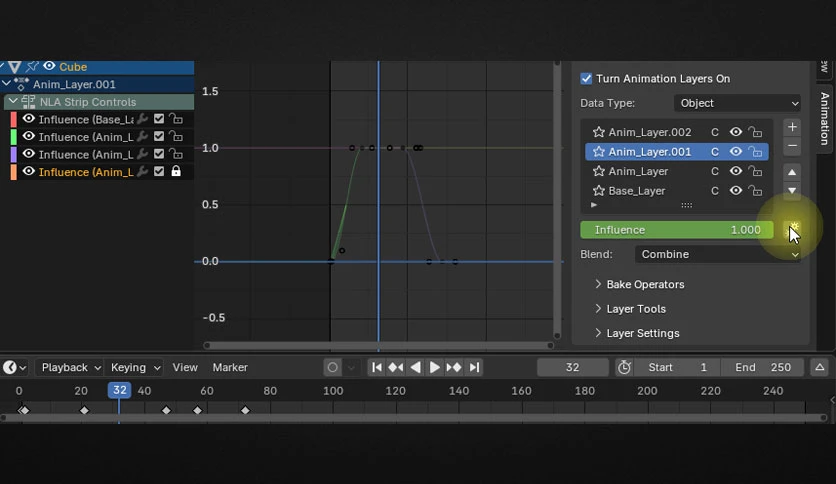Hide the red Influence (Base_La) curve

(x=29, y=119)
